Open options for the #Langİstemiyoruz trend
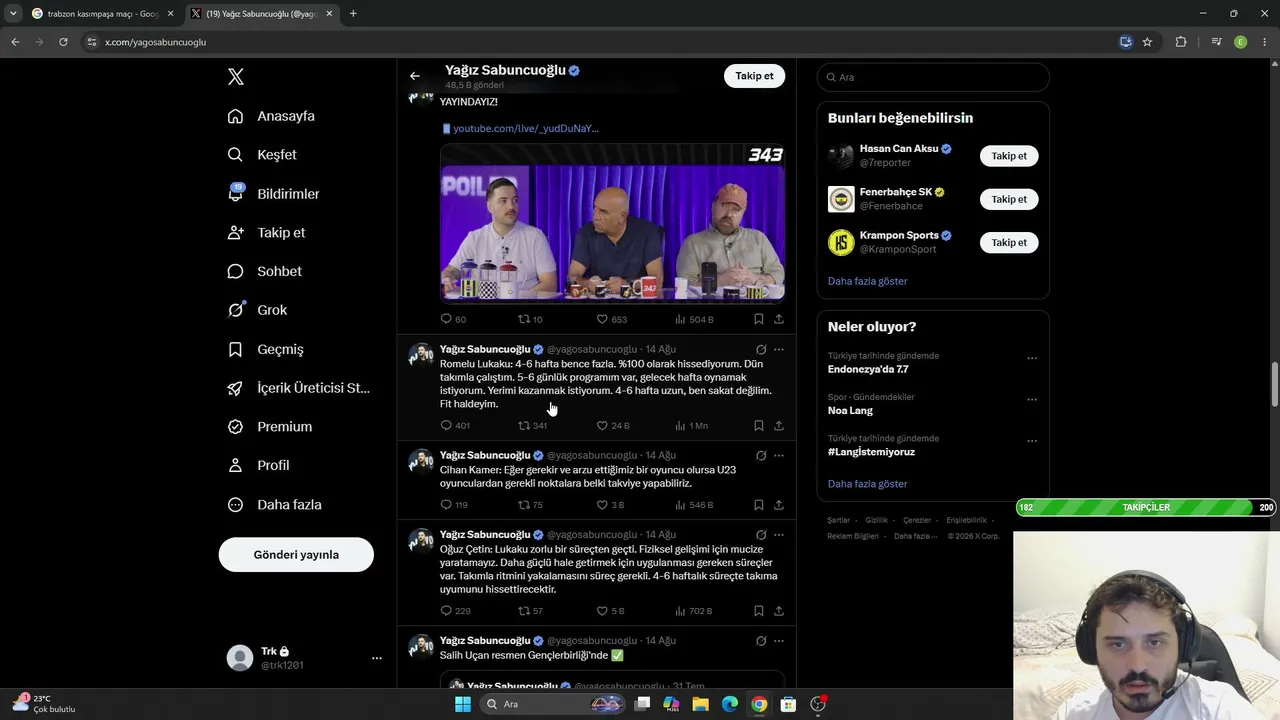Viewport: 1280px width, 720px height. point(1032,440)
